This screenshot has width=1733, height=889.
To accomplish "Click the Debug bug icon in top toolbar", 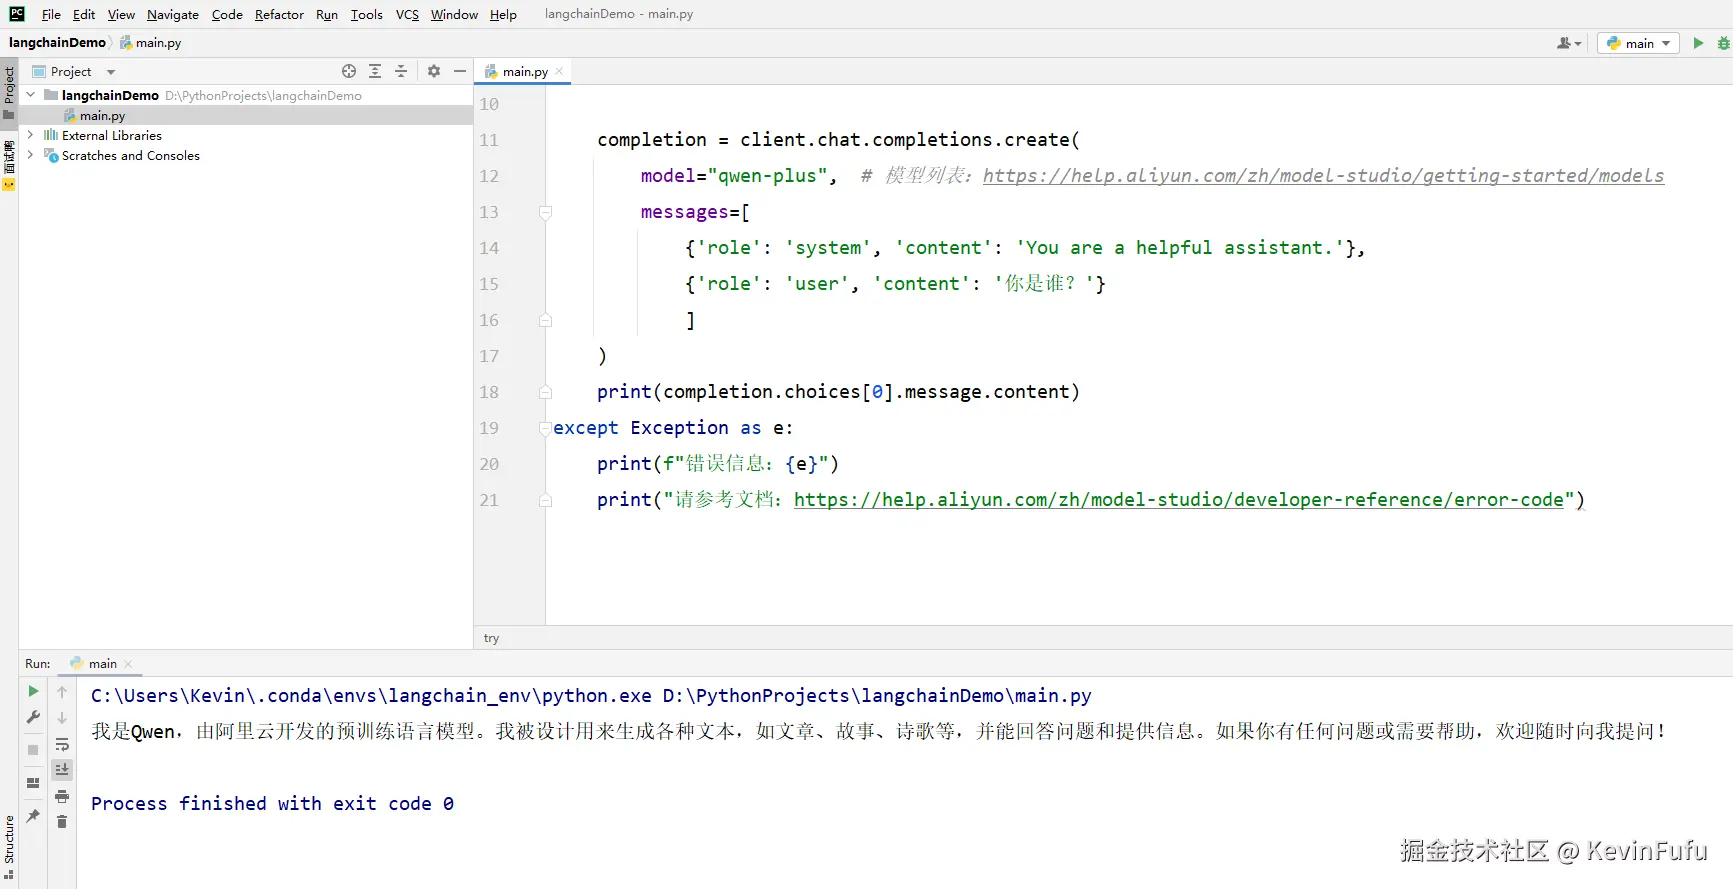I will [x=1723, y=43].
